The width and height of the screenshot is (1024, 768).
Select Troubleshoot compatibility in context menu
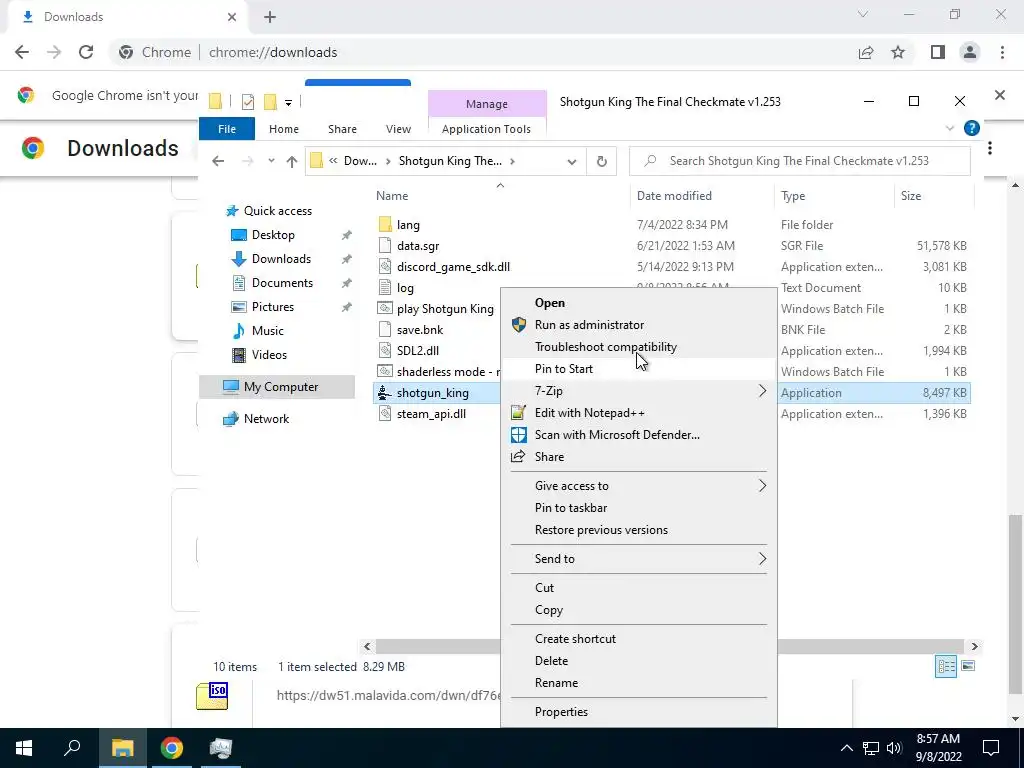click(639, 347)
